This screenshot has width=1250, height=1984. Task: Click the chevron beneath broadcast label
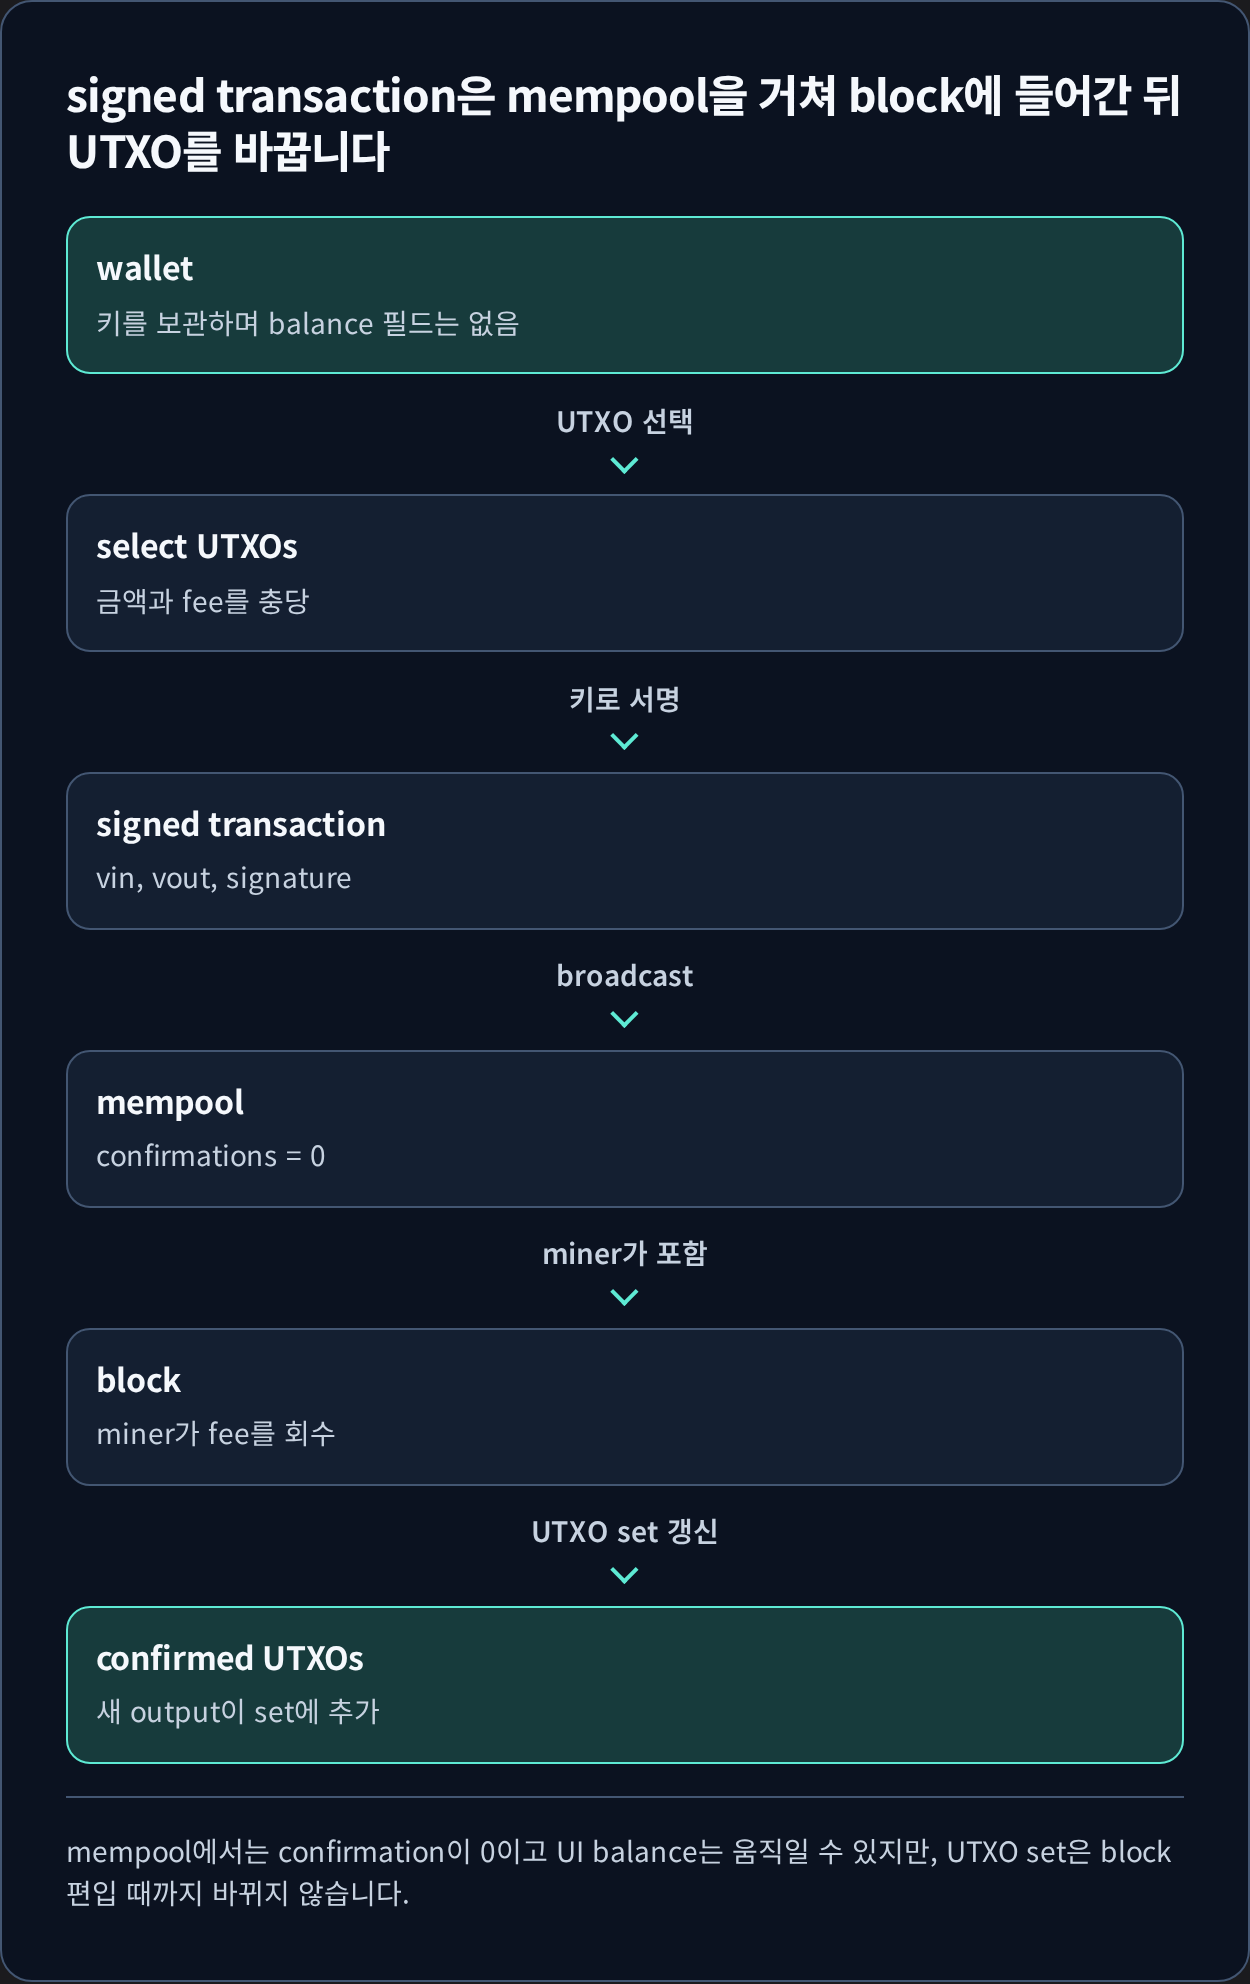click(624, 1019)
